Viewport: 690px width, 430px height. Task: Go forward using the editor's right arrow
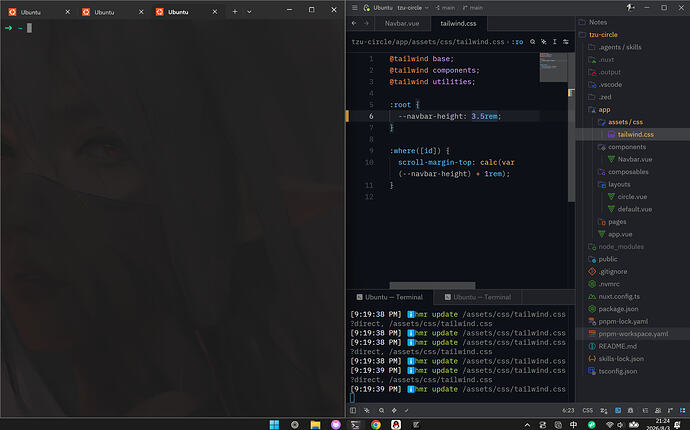366,23
